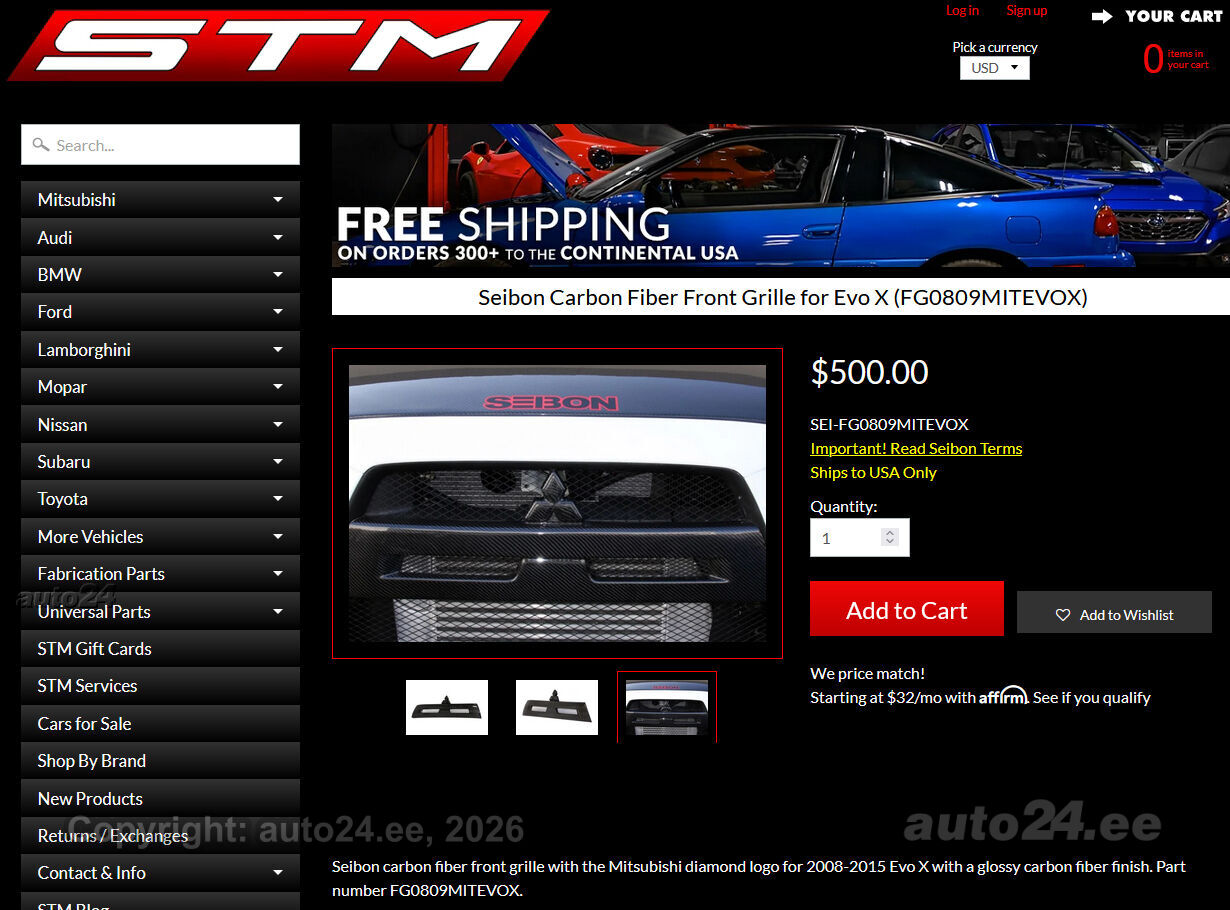Expand the Lamborghini menu arrow

pos(278,350)
